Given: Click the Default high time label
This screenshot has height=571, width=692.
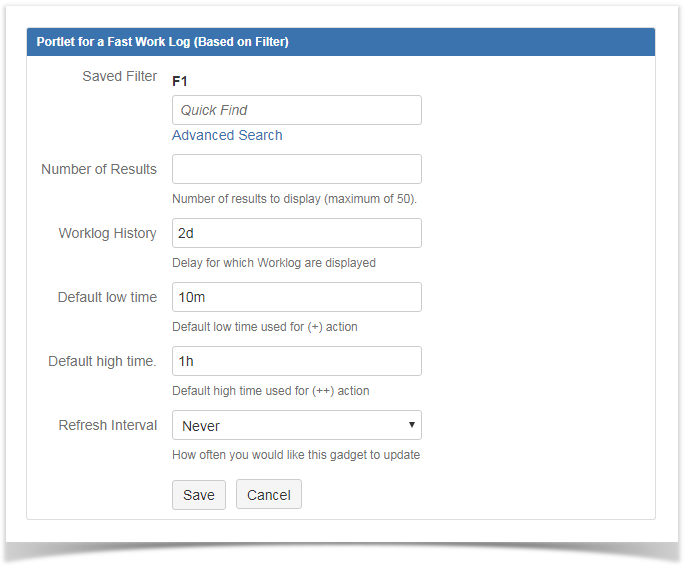Looking at the screenshot, I should coord(102,361).
